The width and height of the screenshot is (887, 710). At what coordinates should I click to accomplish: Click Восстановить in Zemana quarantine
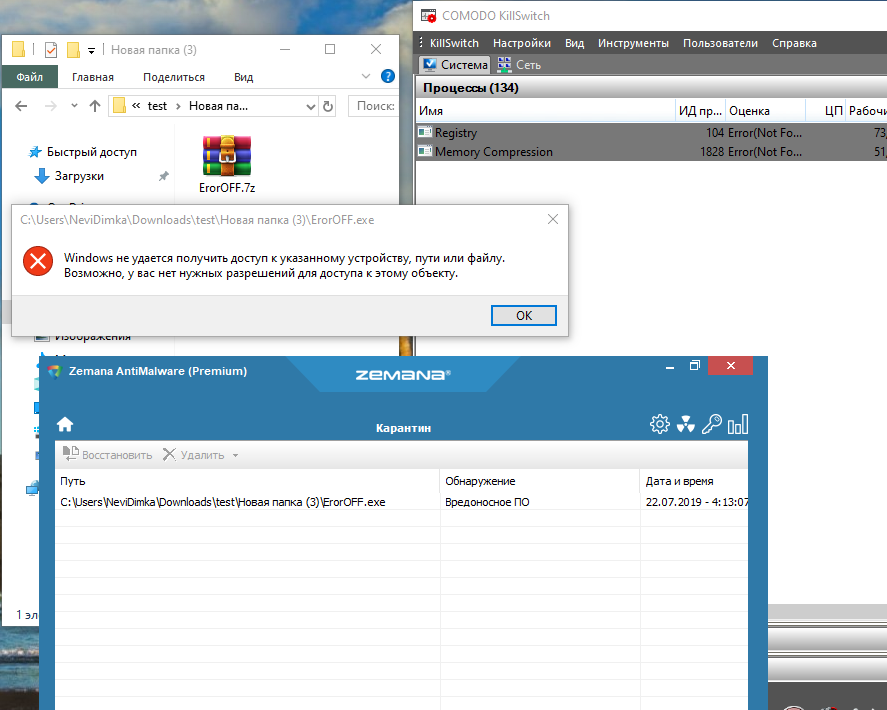click(107, 454)
